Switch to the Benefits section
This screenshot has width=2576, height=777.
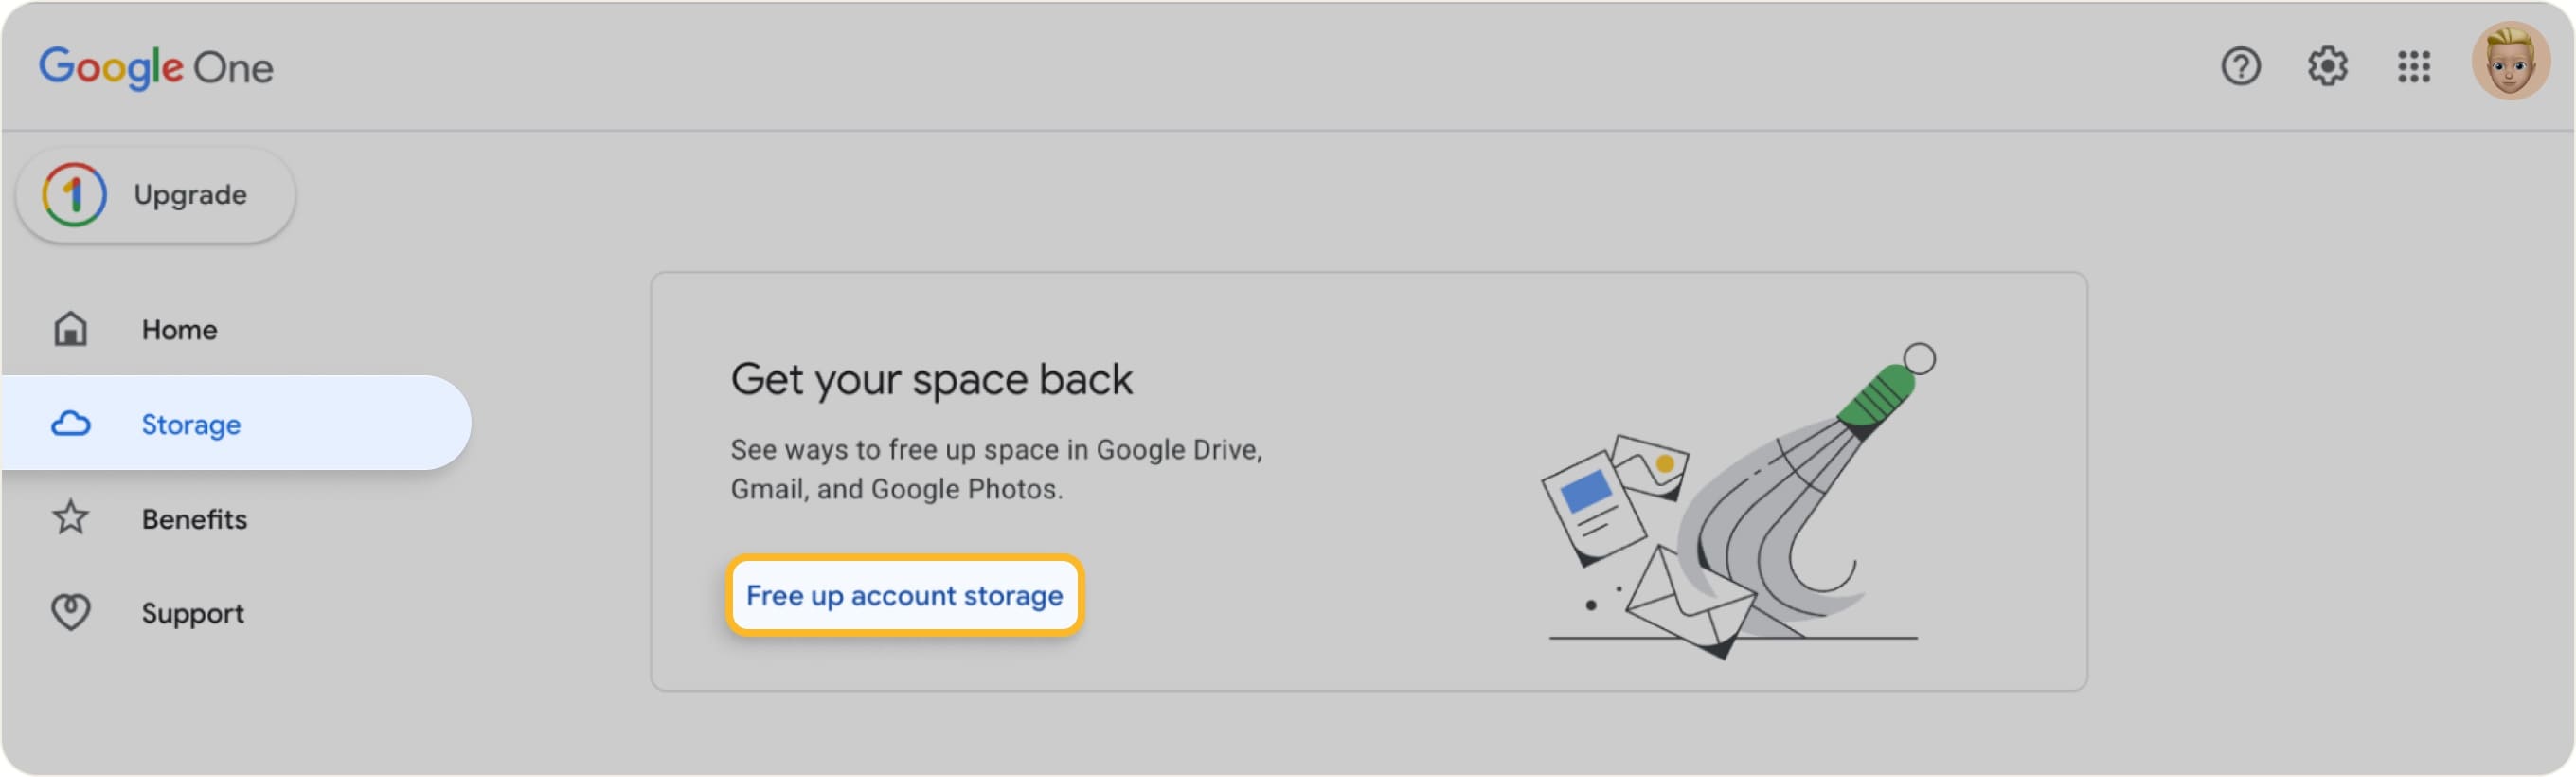[x=194, y=517]
